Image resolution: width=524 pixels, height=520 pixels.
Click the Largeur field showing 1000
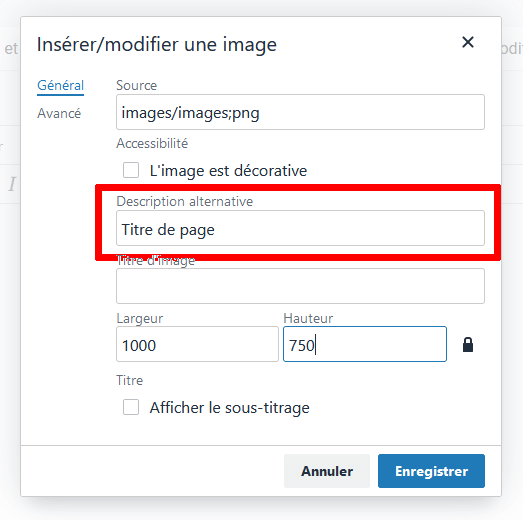197,344
